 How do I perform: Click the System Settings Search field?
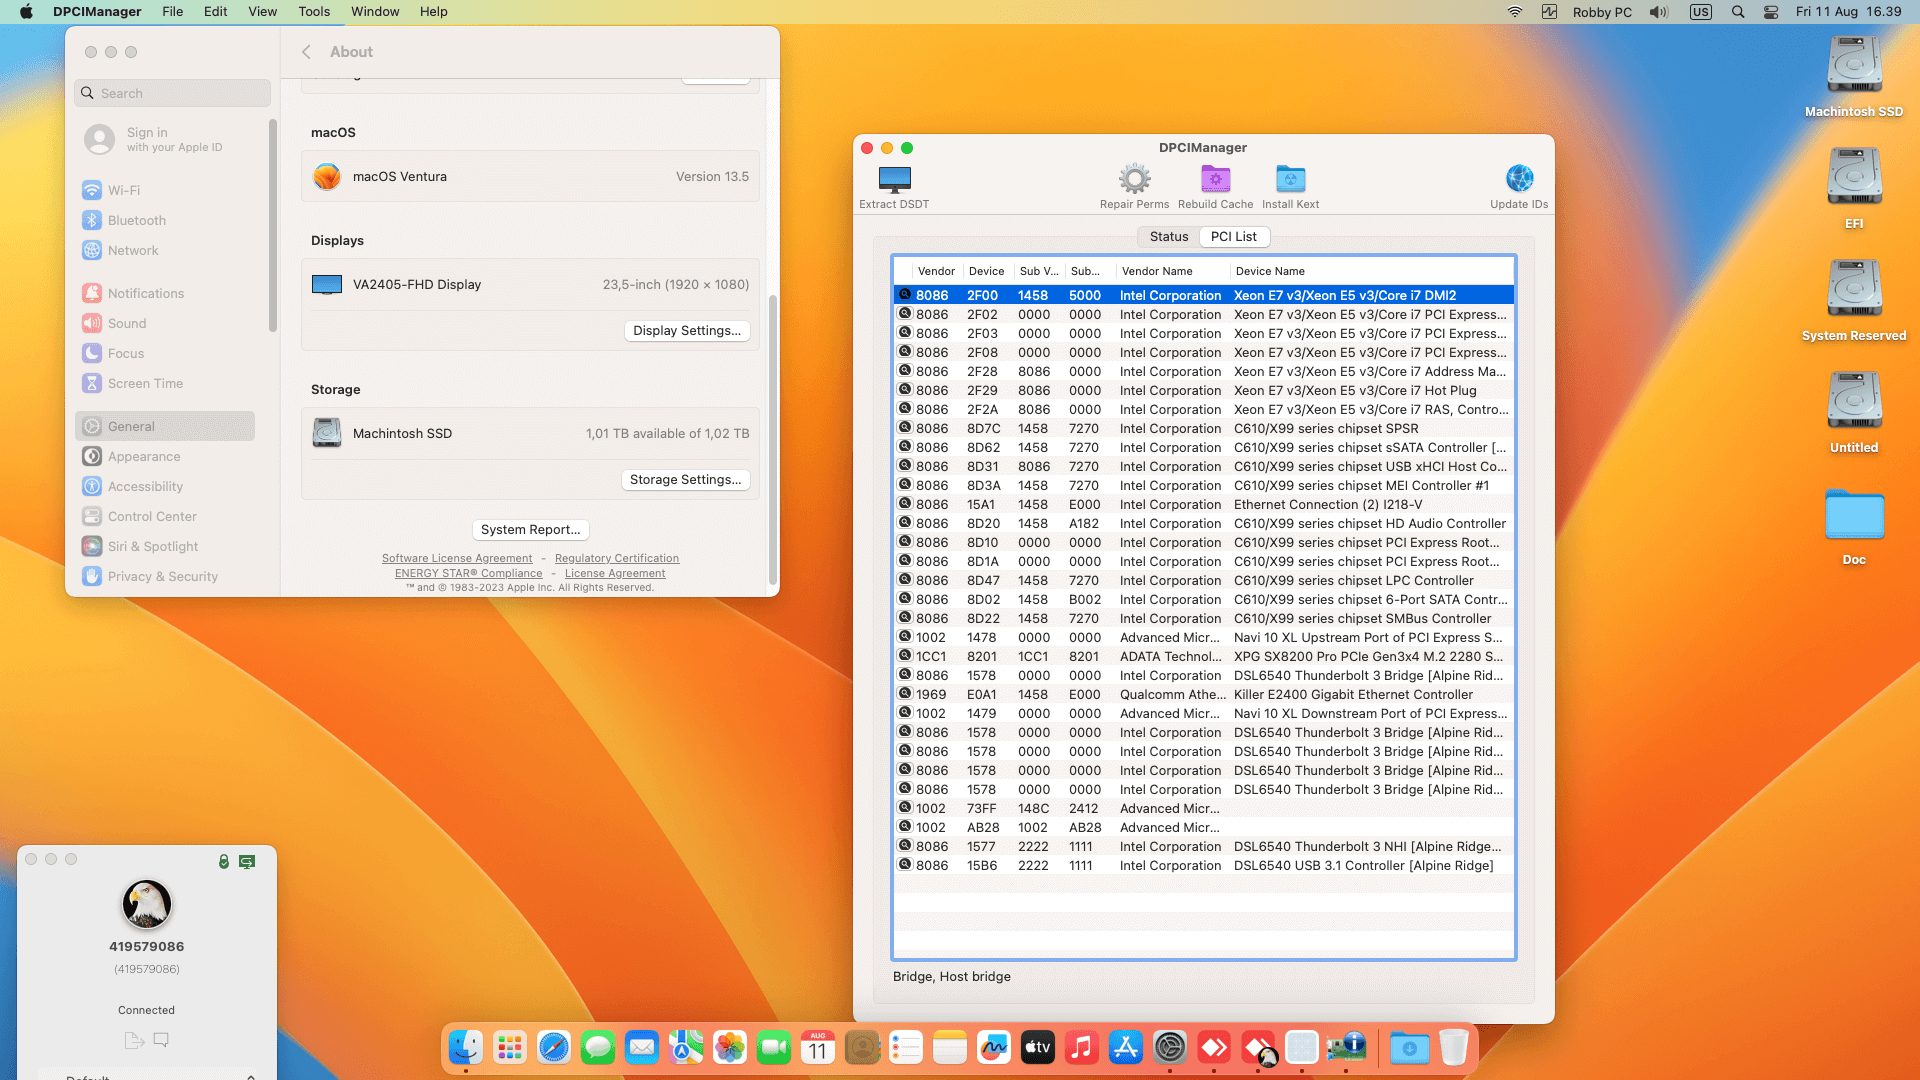point(173,93)
